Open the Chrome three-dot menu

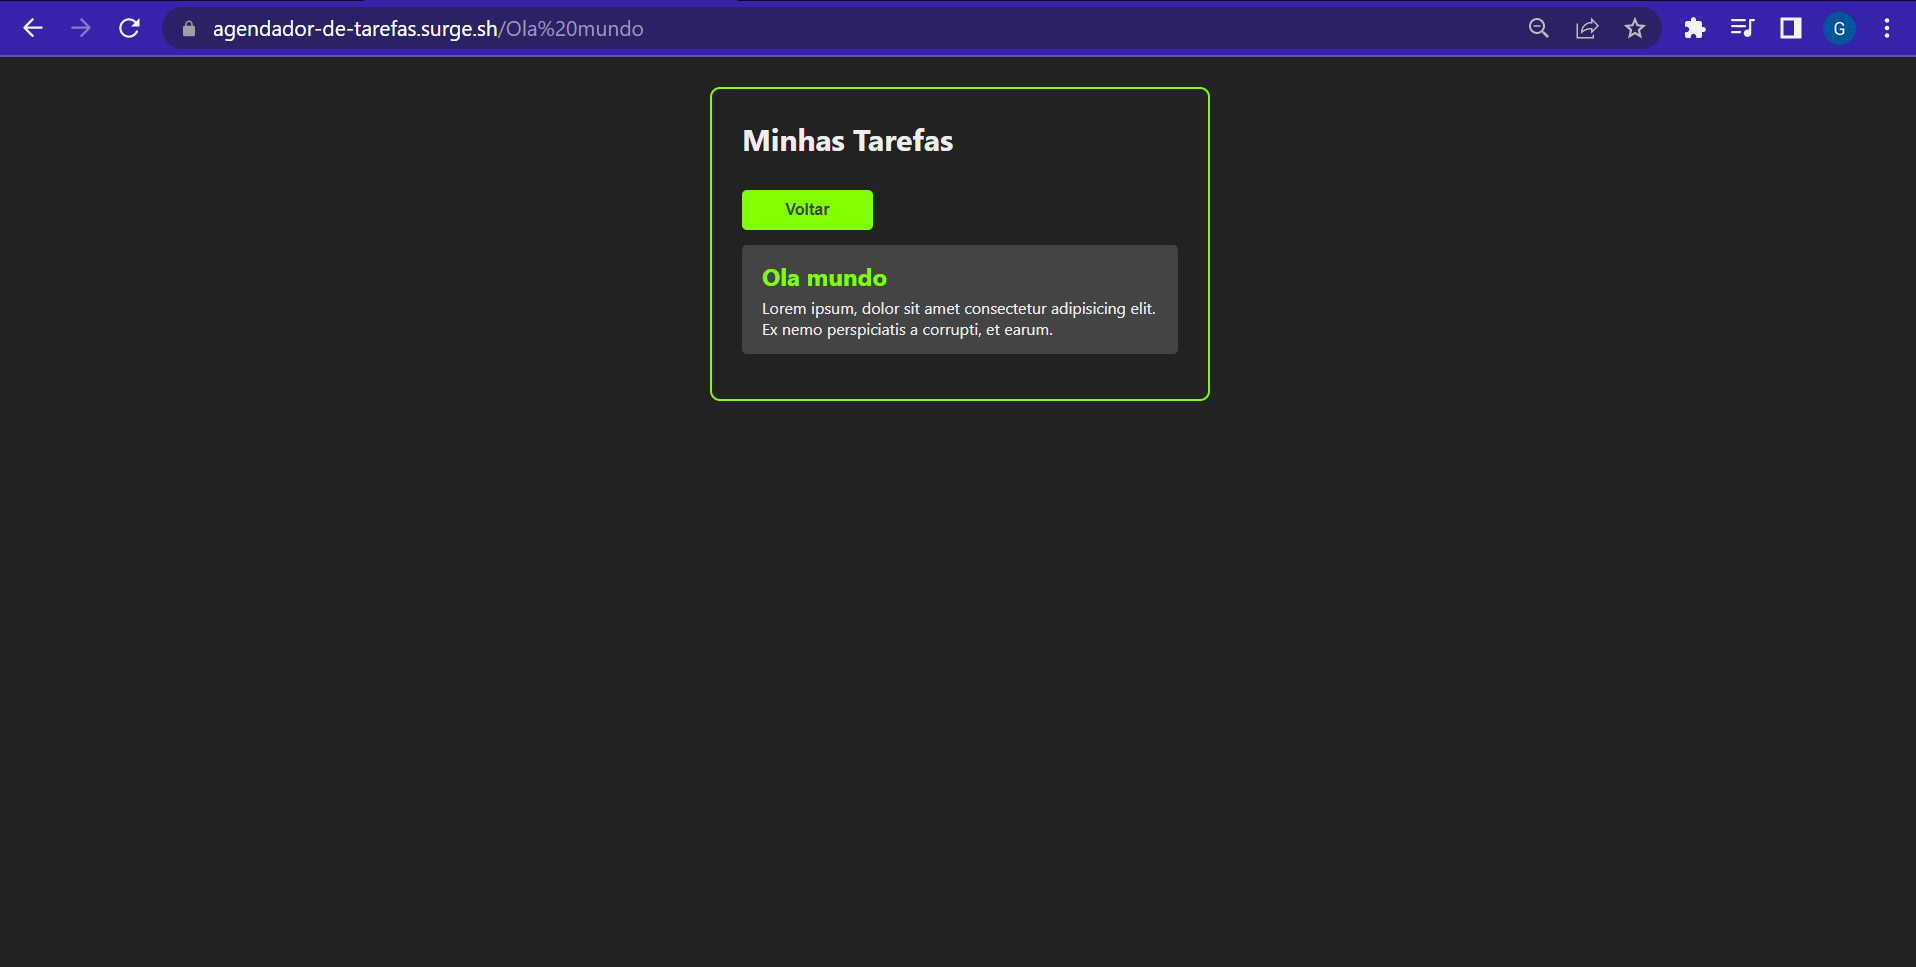pyautogui.click(x=1887, y=28)
